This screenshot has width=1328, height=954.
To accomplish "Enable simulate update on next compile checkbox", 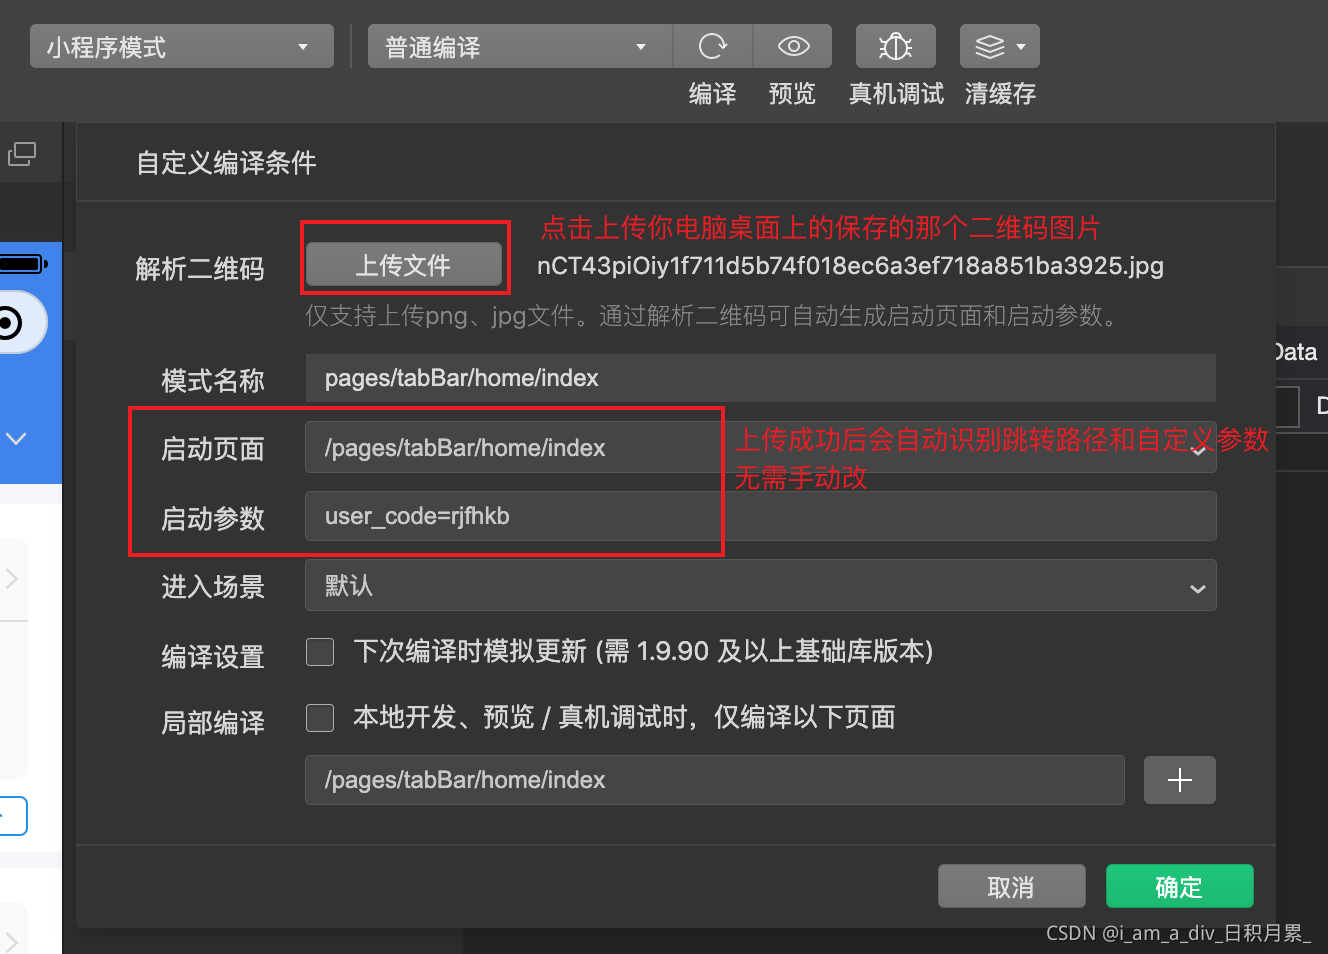I will pyautogui.click(x=320, y=652).
